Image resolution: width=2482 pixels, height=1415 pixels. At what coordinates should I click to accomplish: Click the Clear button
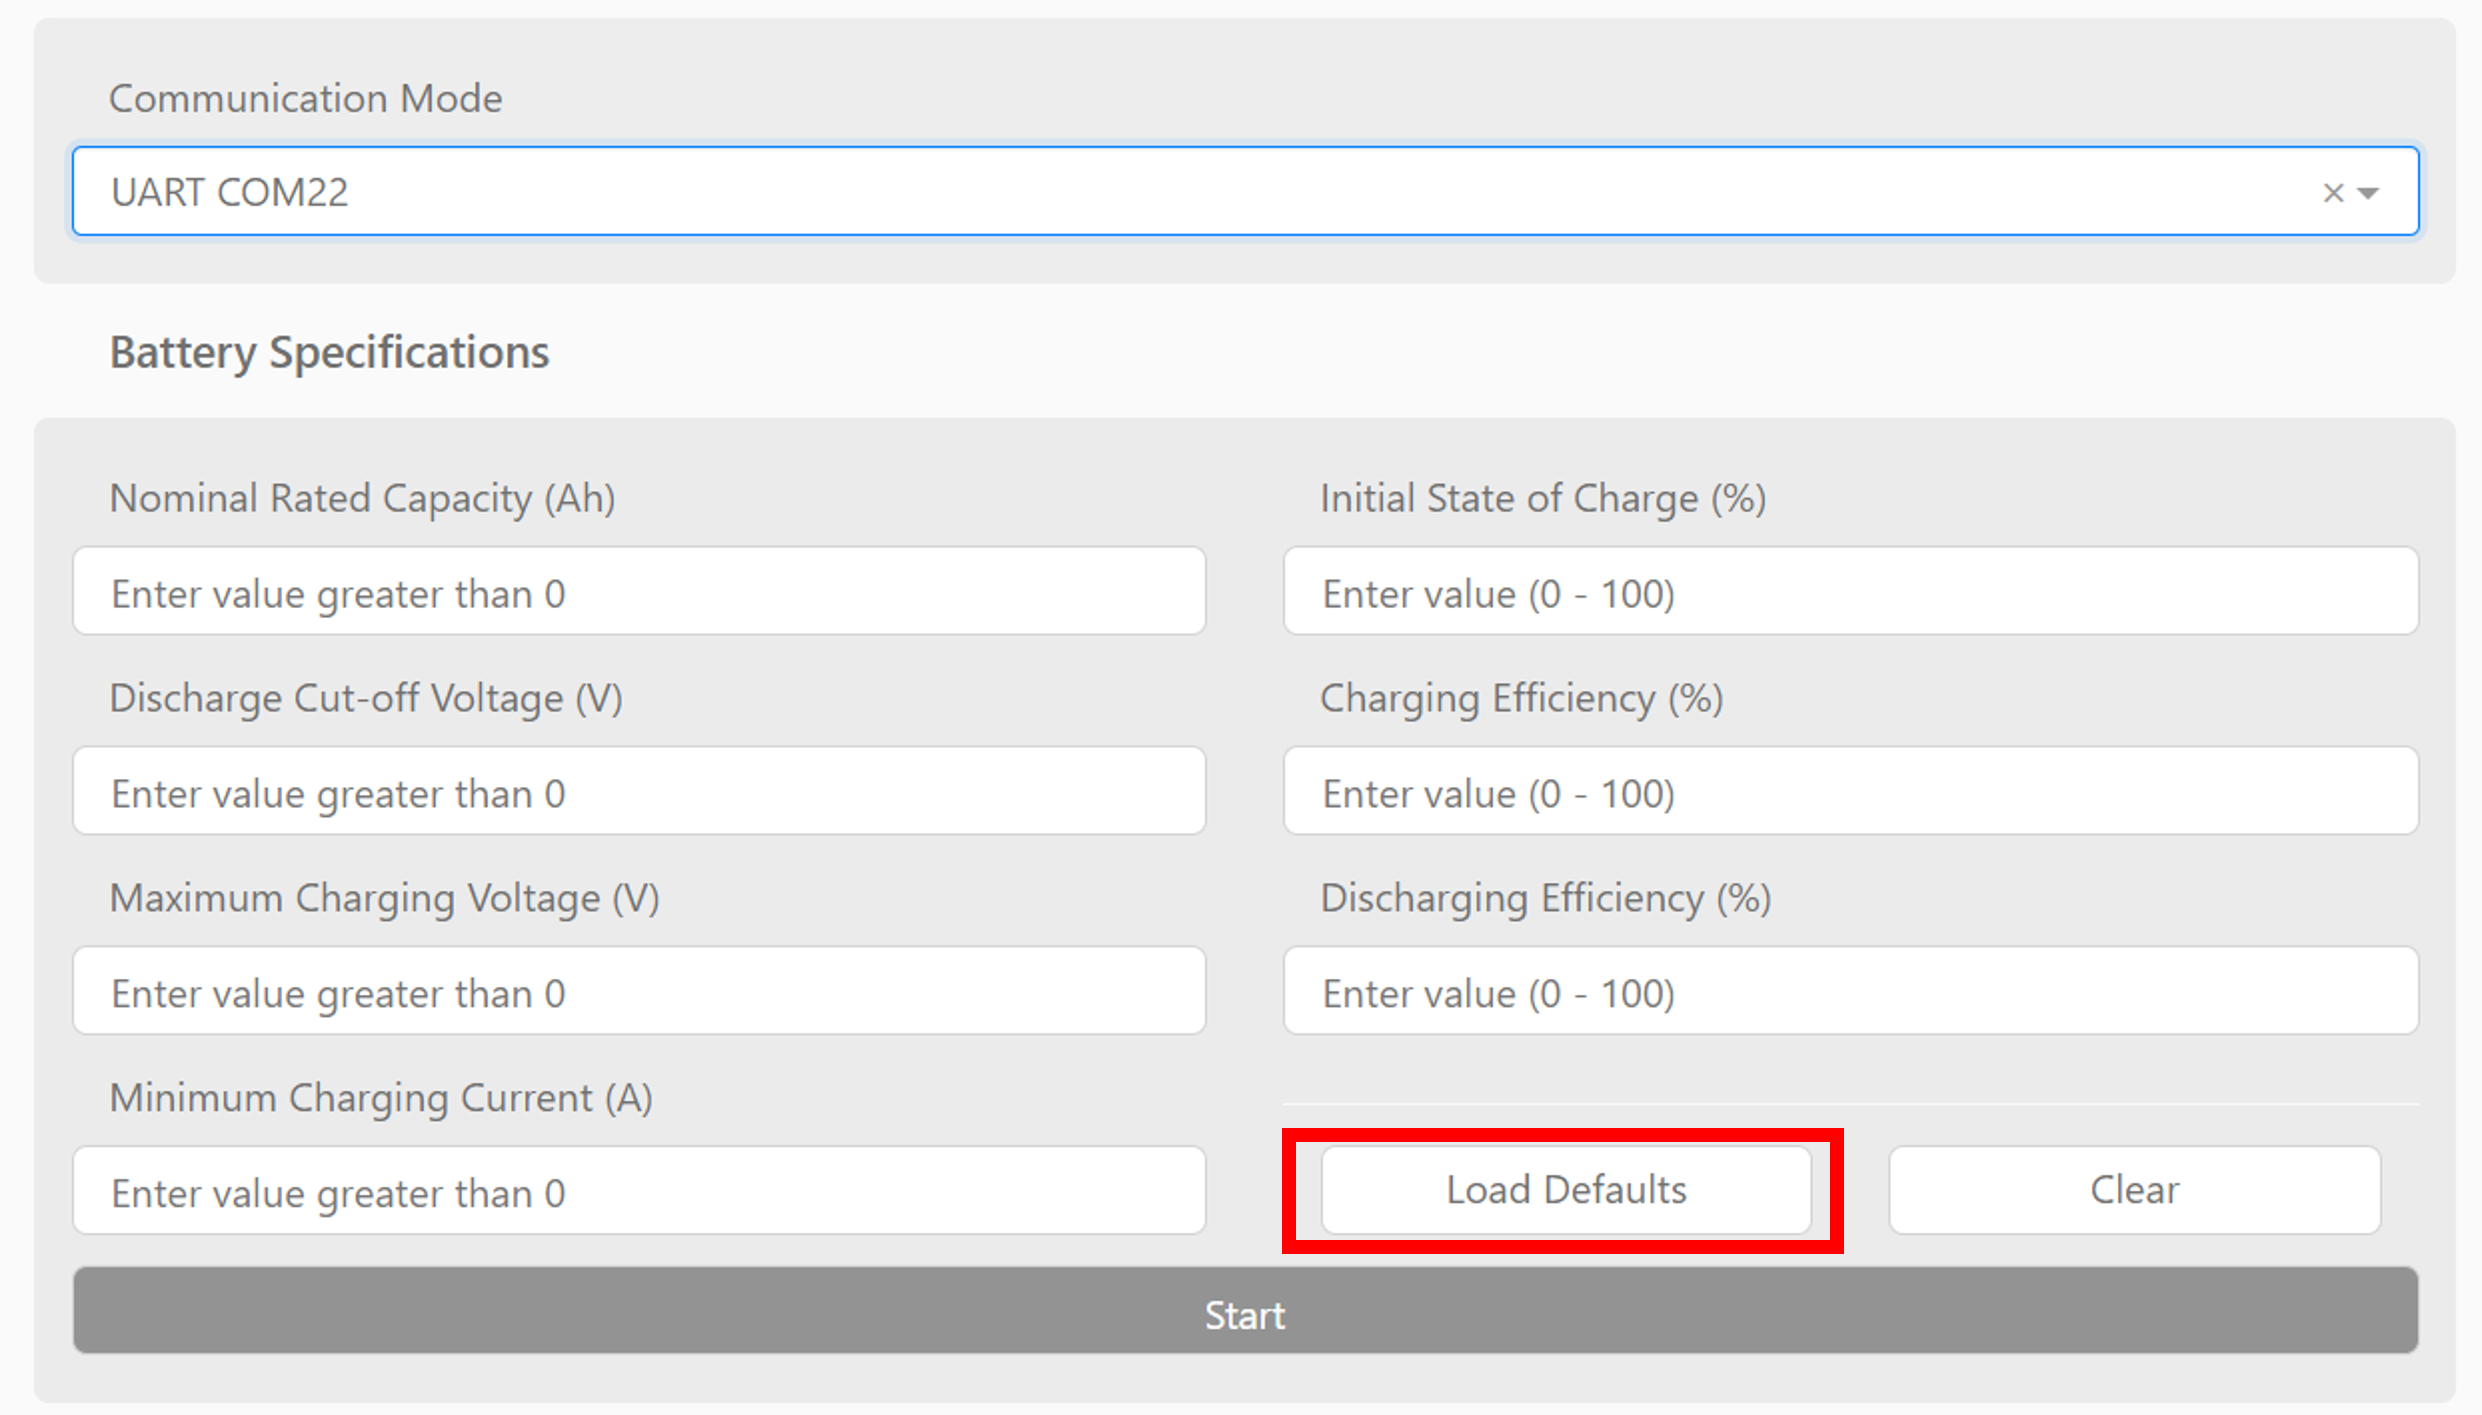click(x=2133, y=1189)
